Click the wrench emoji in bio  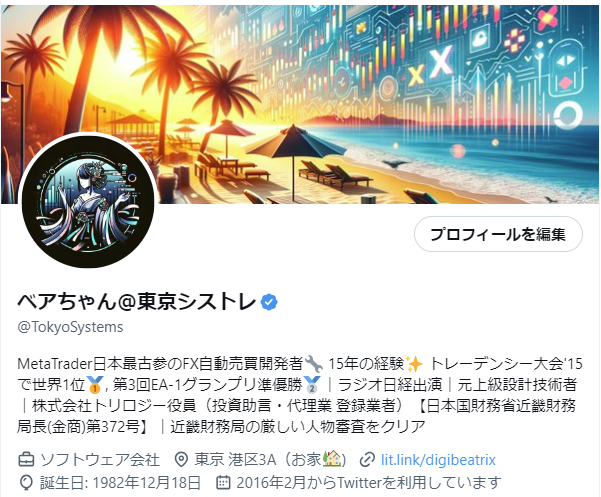pos(314,364)
